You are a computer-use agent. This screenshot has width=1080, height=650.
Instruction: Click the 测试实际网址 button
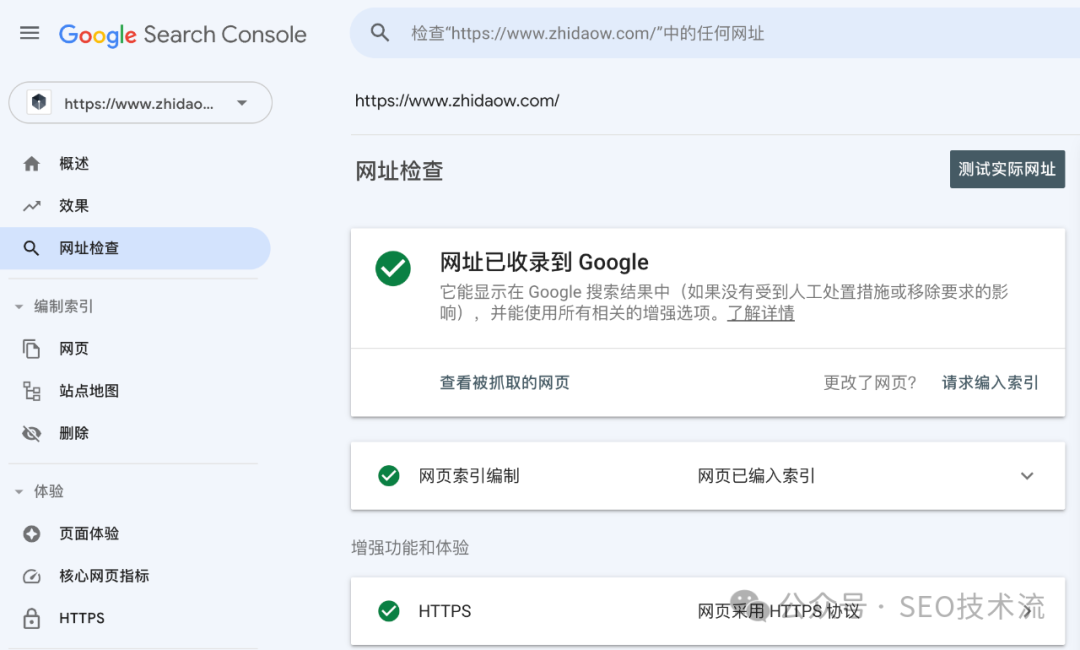(x=1006, y=169)
